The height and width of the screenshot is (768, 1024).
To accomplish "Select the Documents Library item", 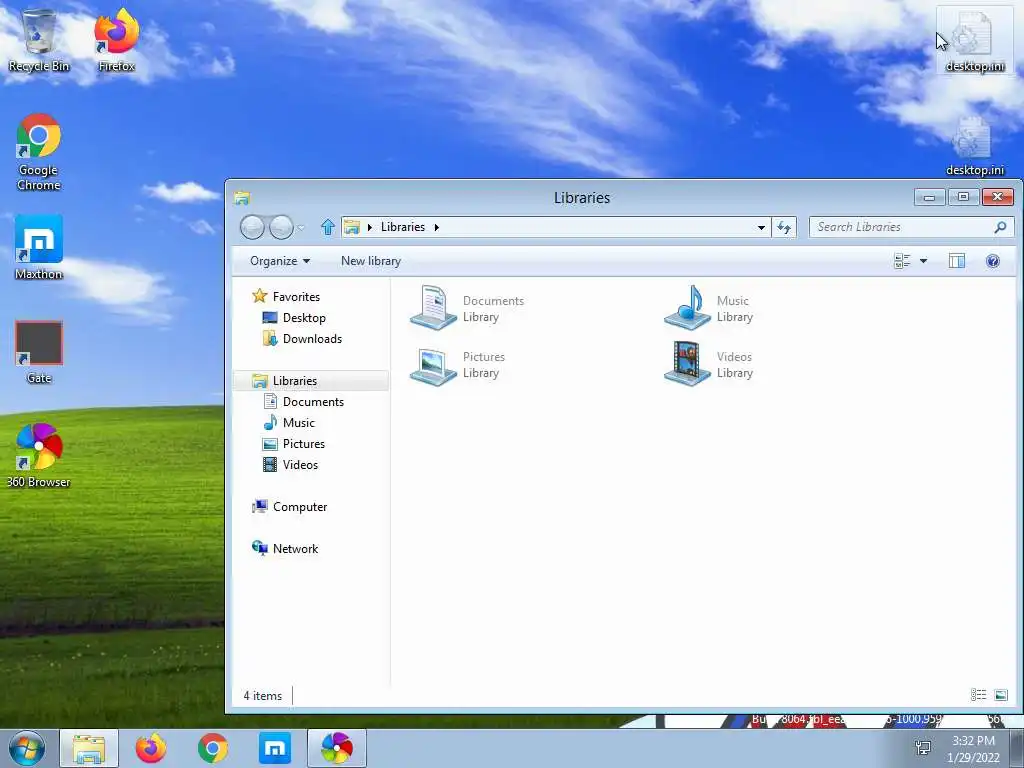I will [x=468, y=308].
